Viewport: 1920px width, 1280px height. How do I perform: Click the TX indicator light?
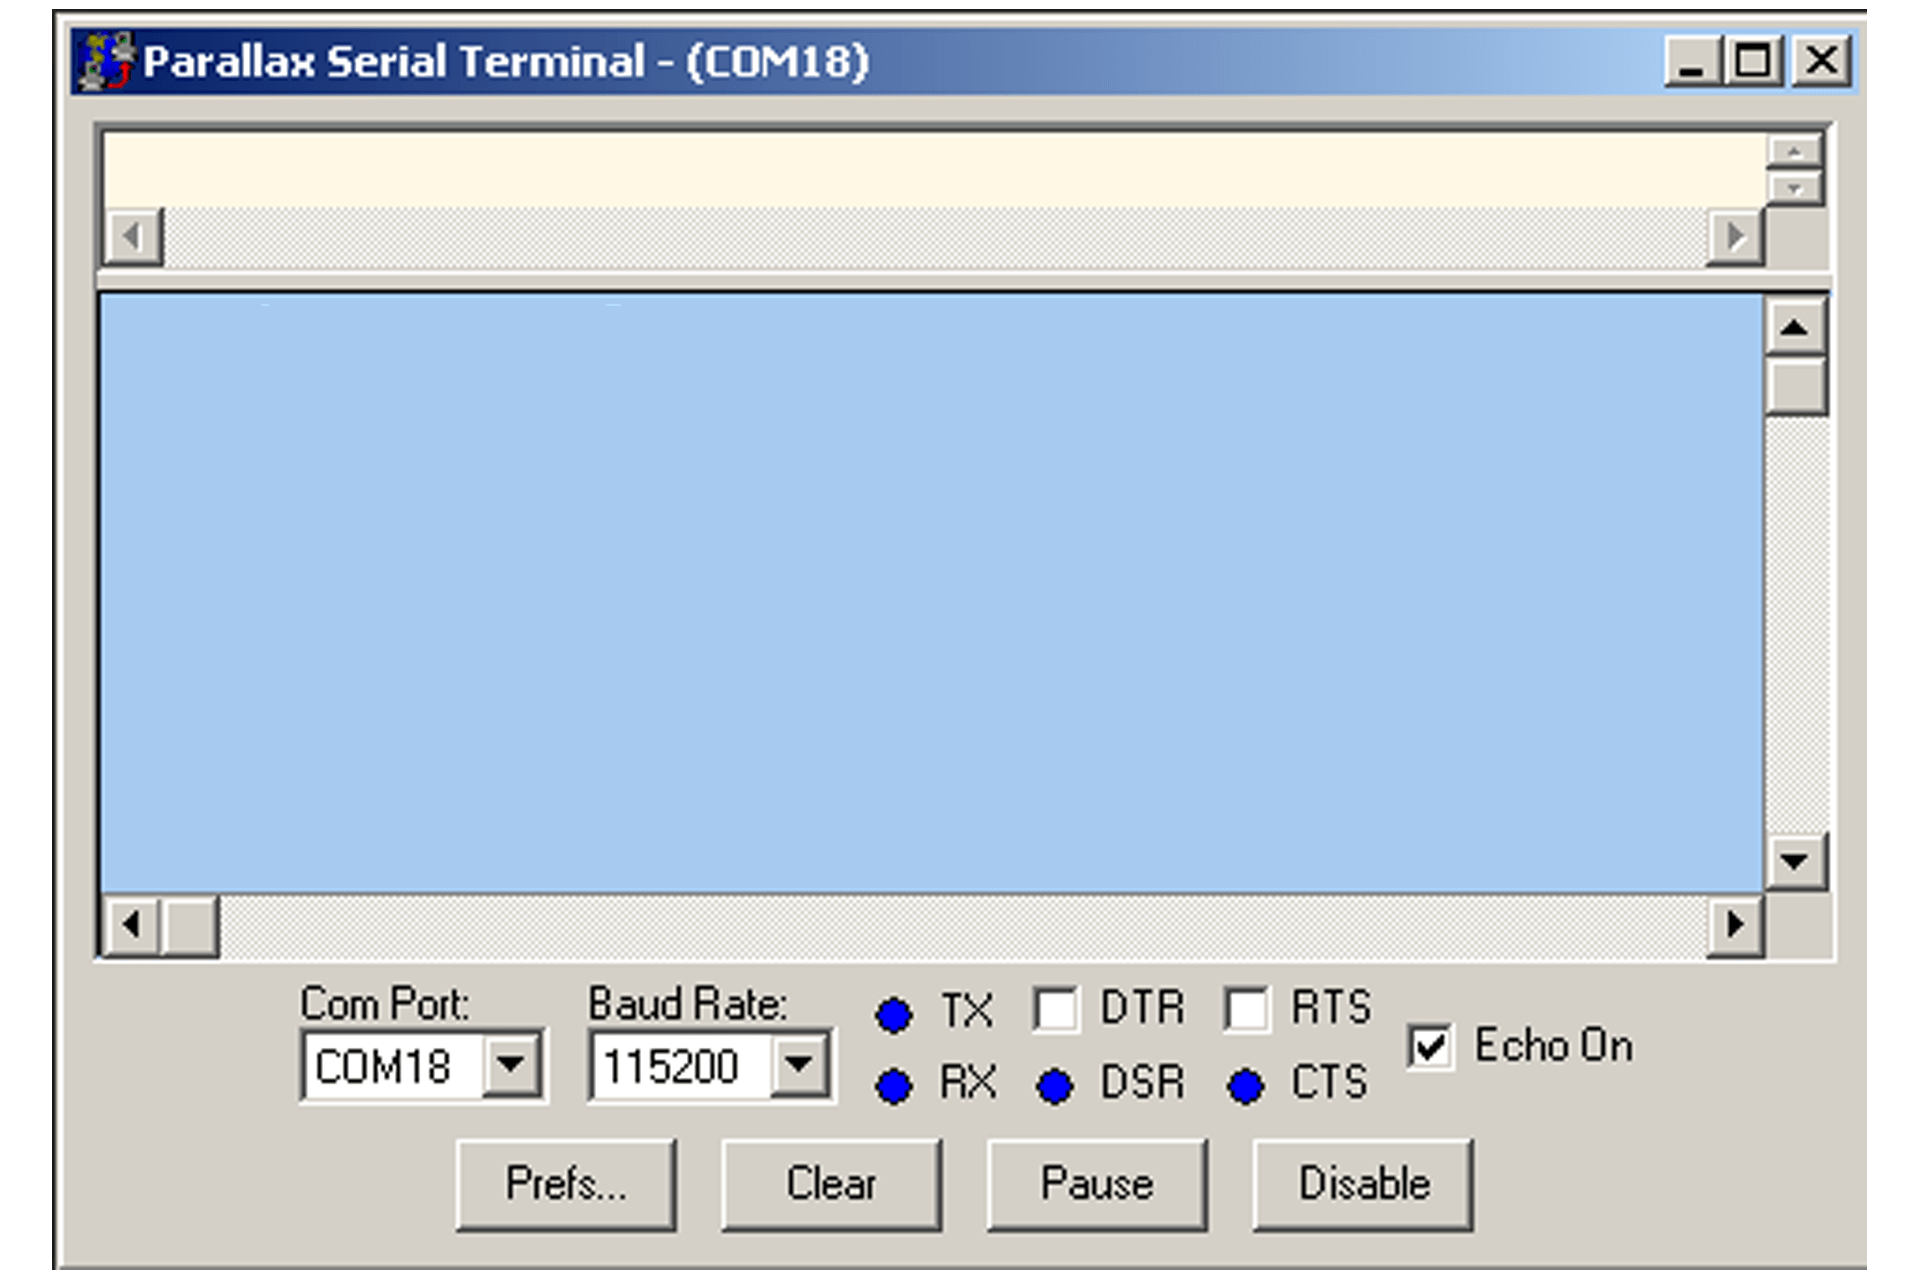pyautogui.click(x=894, y=1015)
